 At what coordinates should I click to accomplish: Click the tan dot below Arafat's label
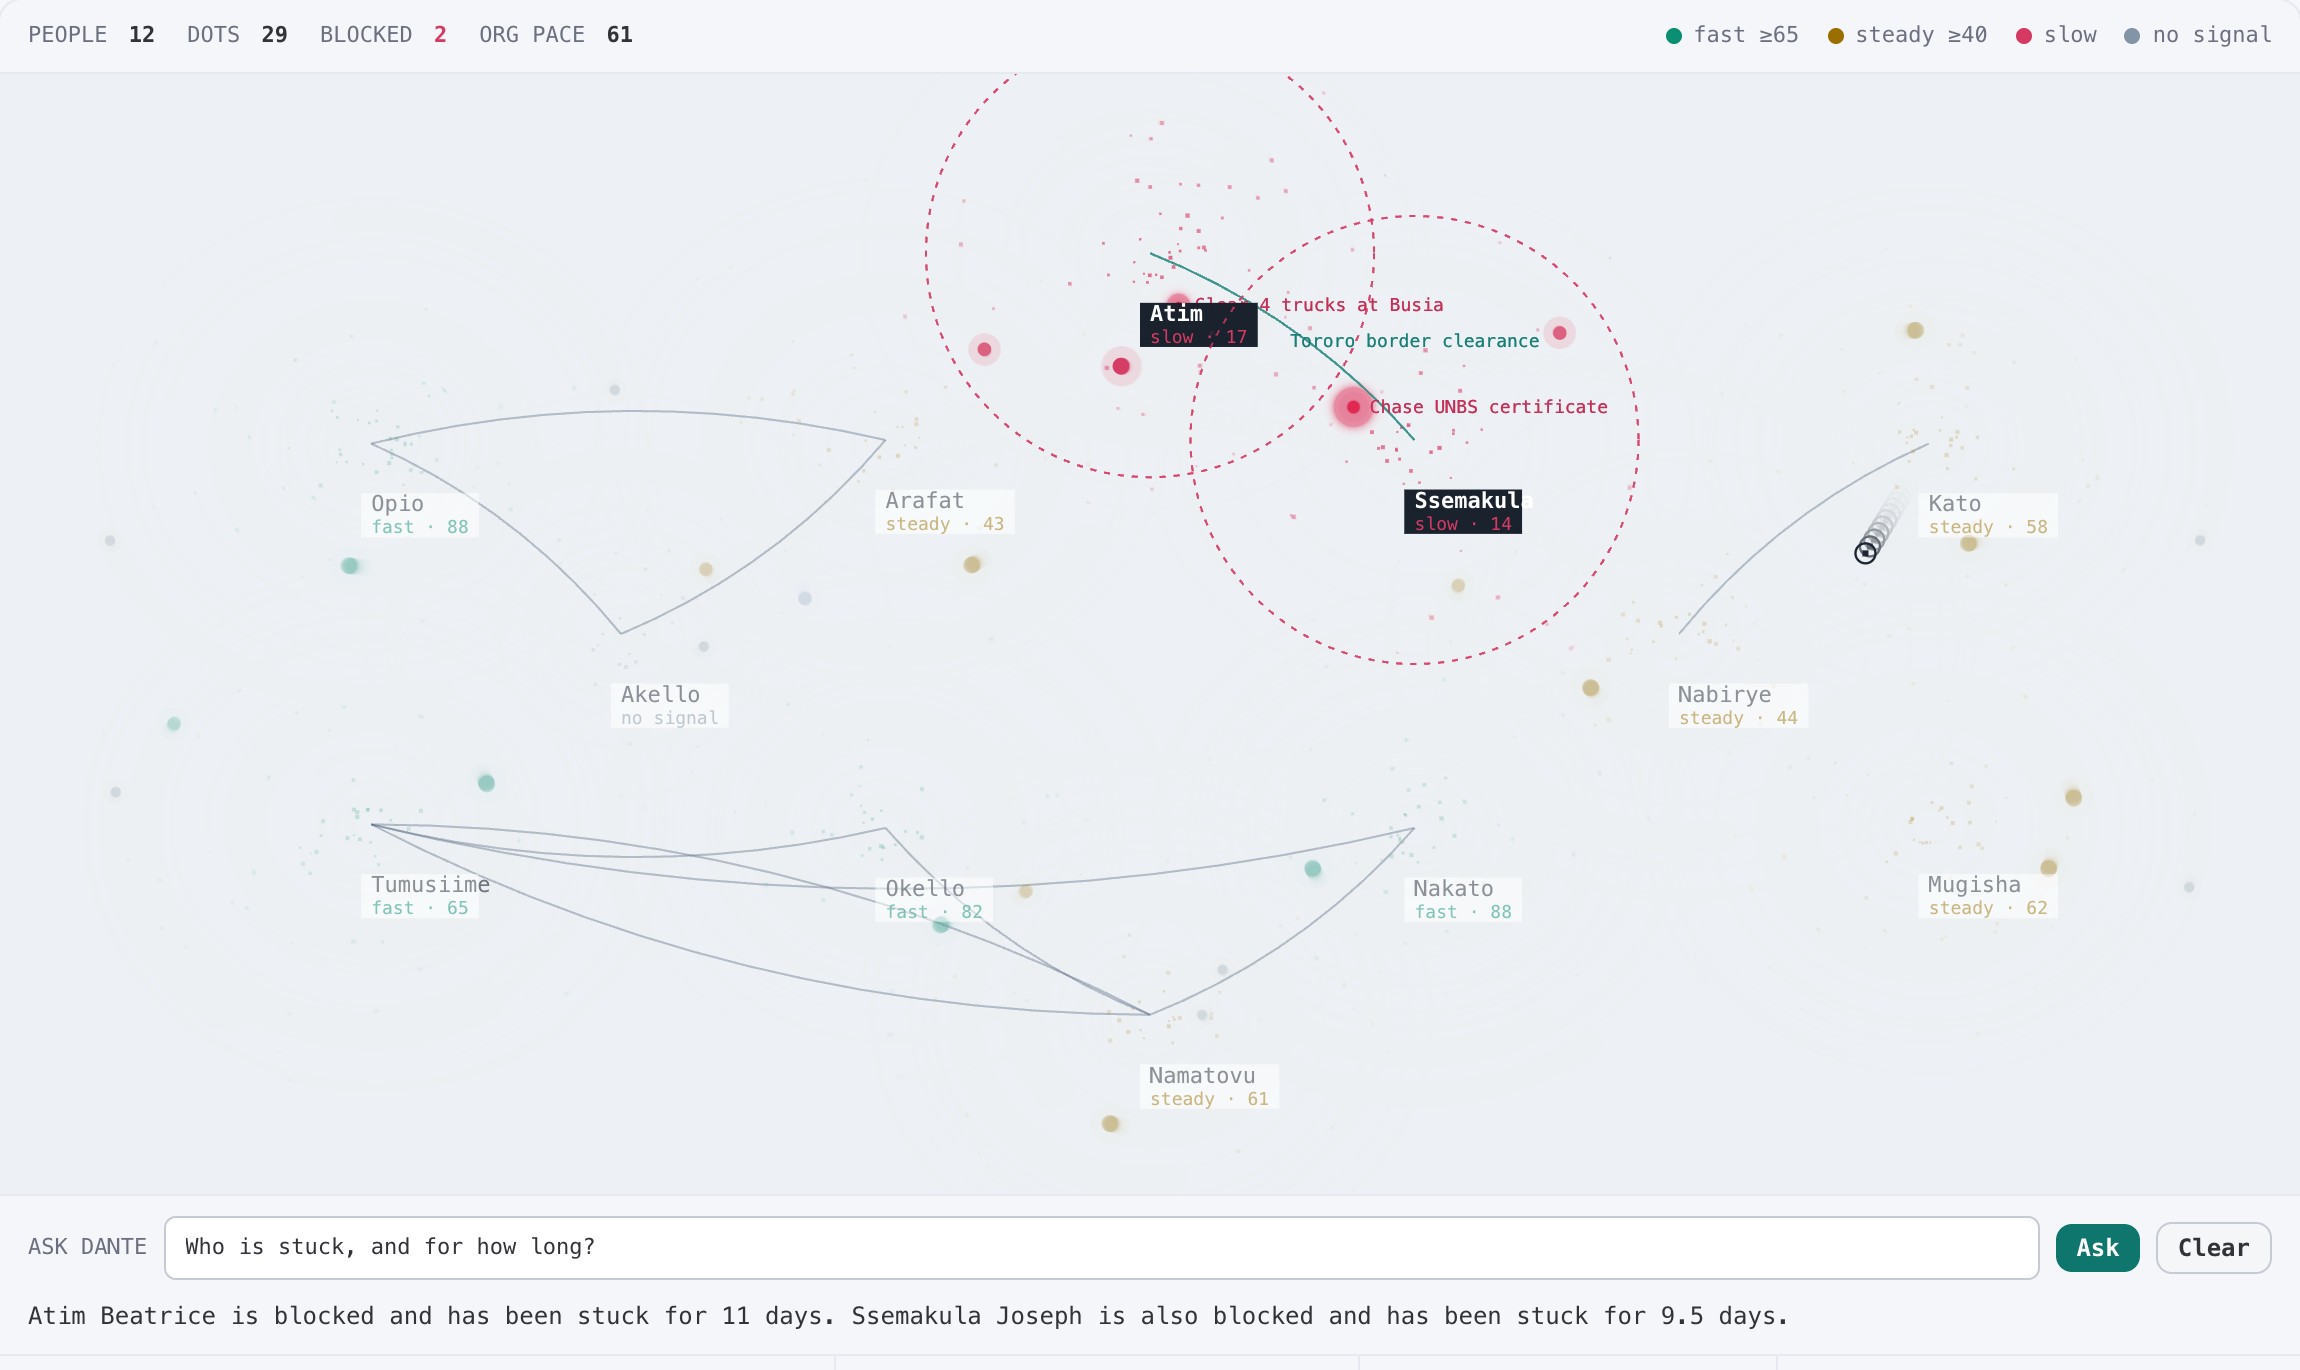972,565
